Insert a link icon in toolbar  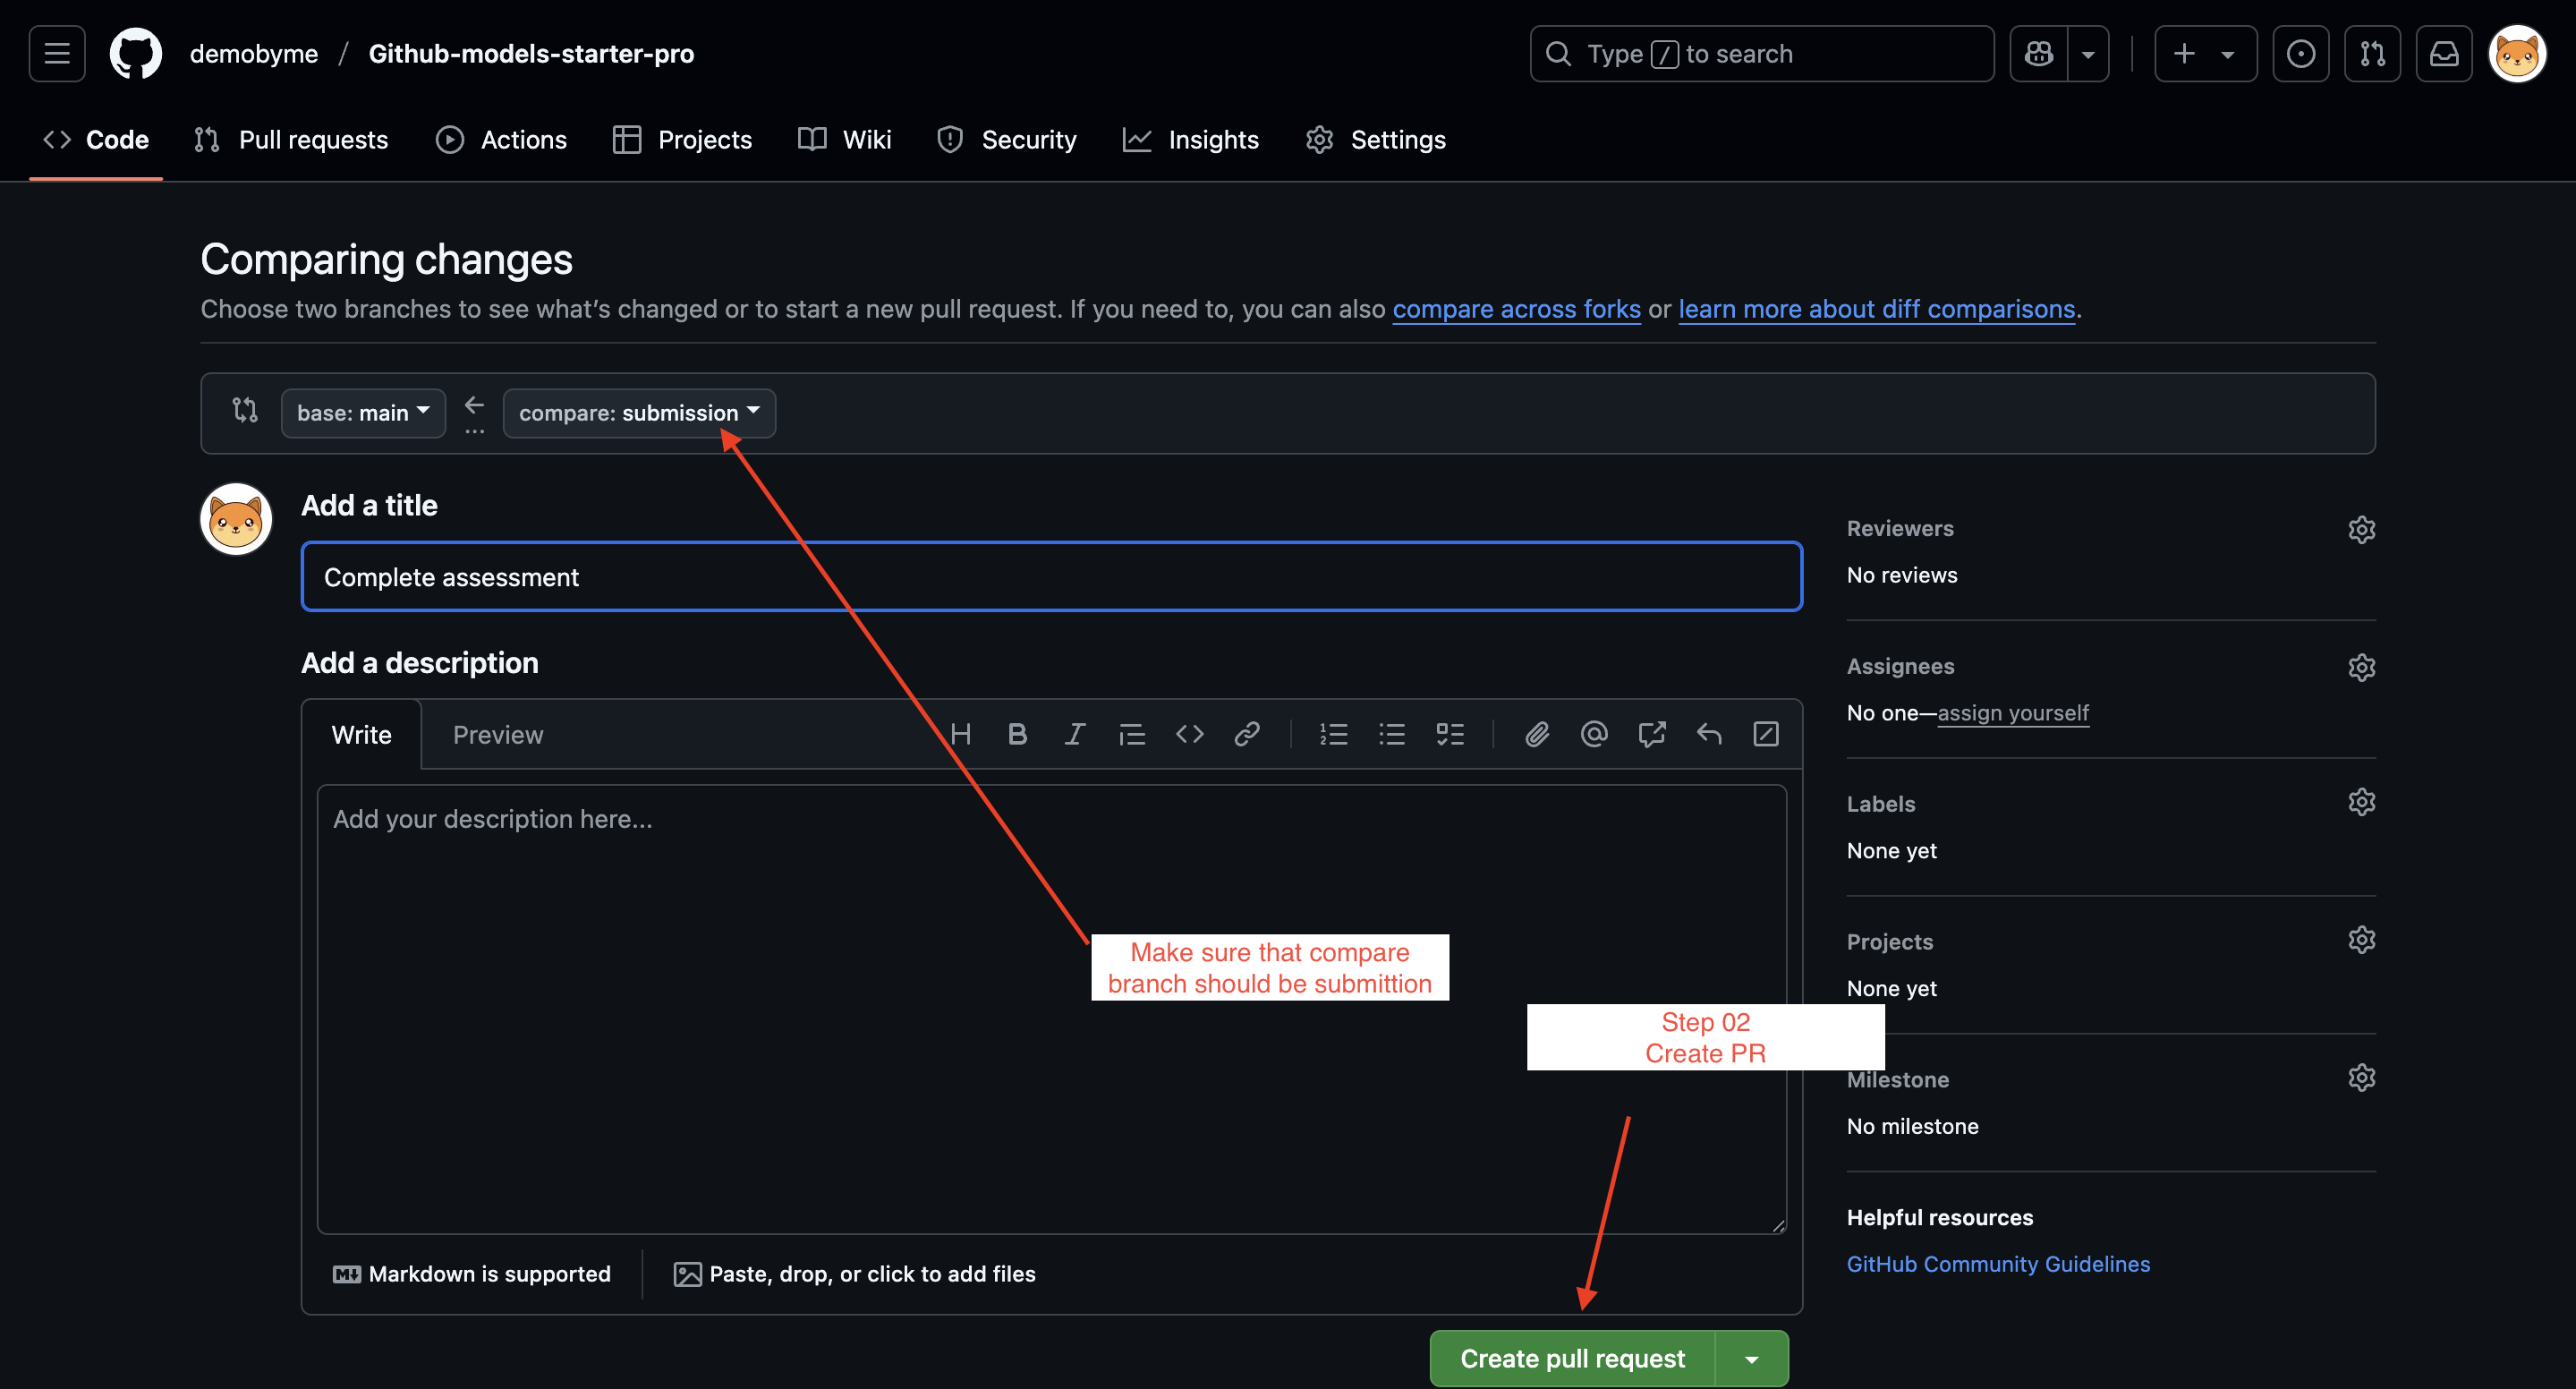coord(1246,734)
